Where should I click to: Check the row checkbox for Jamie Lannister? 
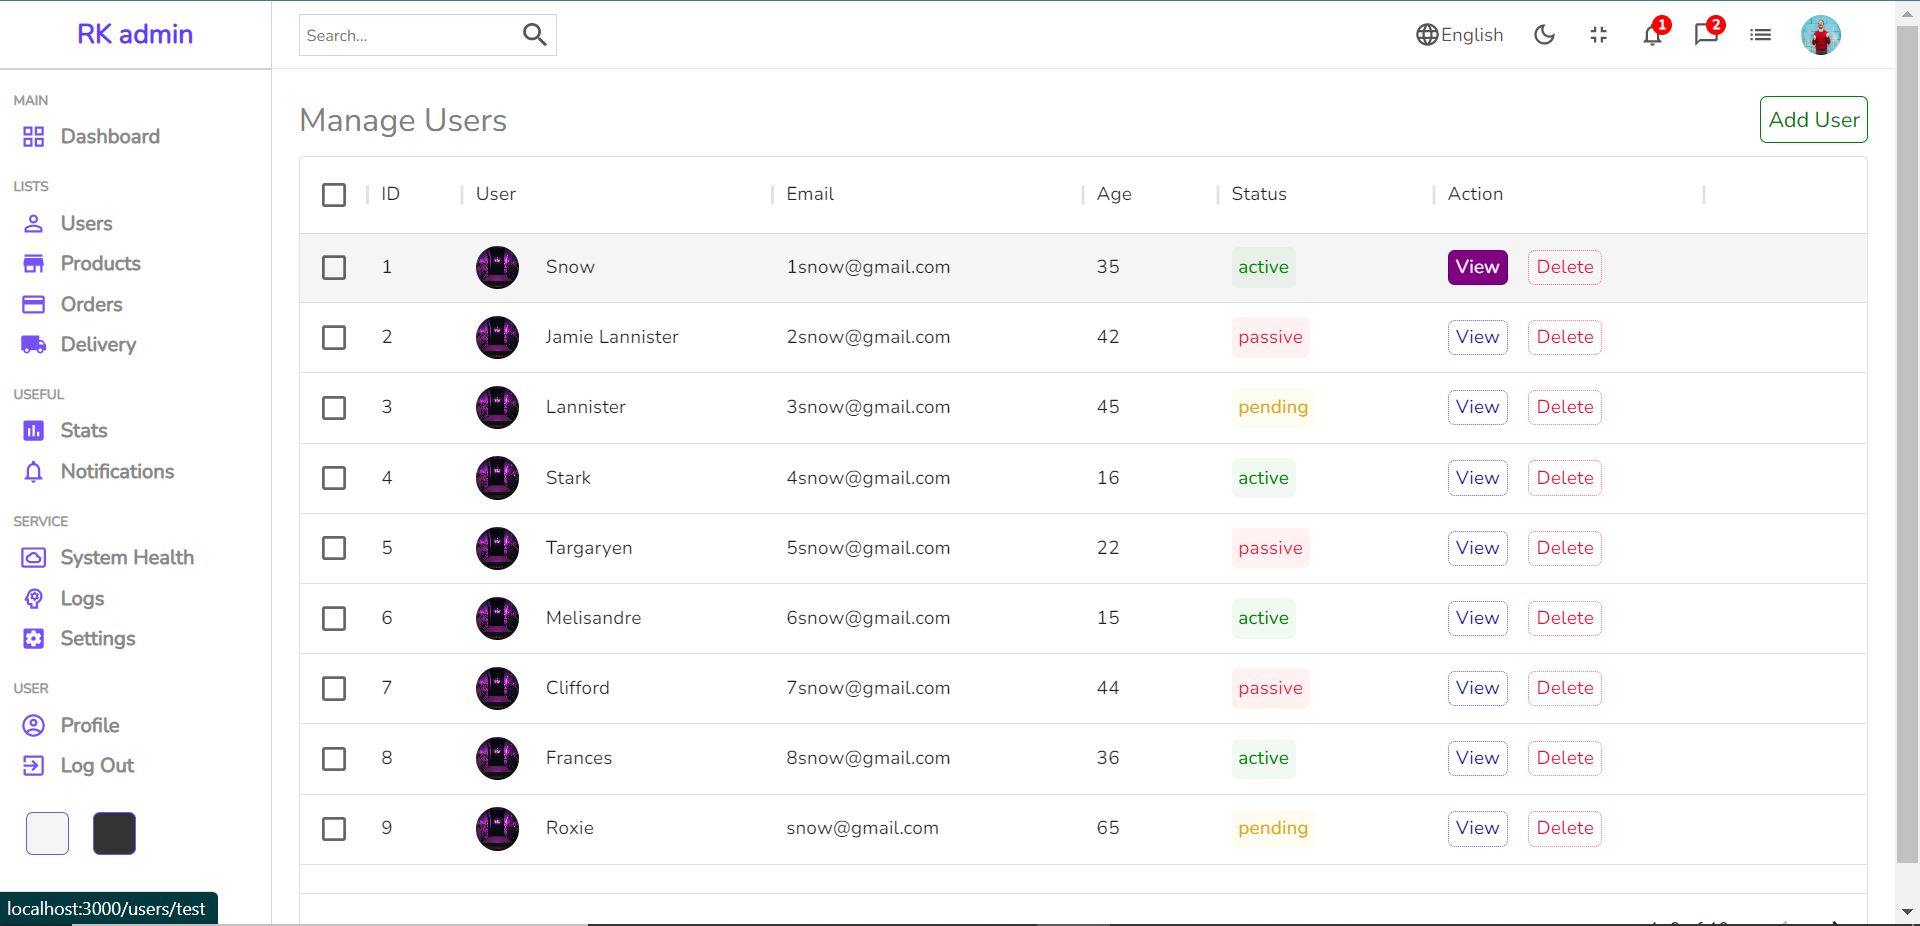pos(333,338)
